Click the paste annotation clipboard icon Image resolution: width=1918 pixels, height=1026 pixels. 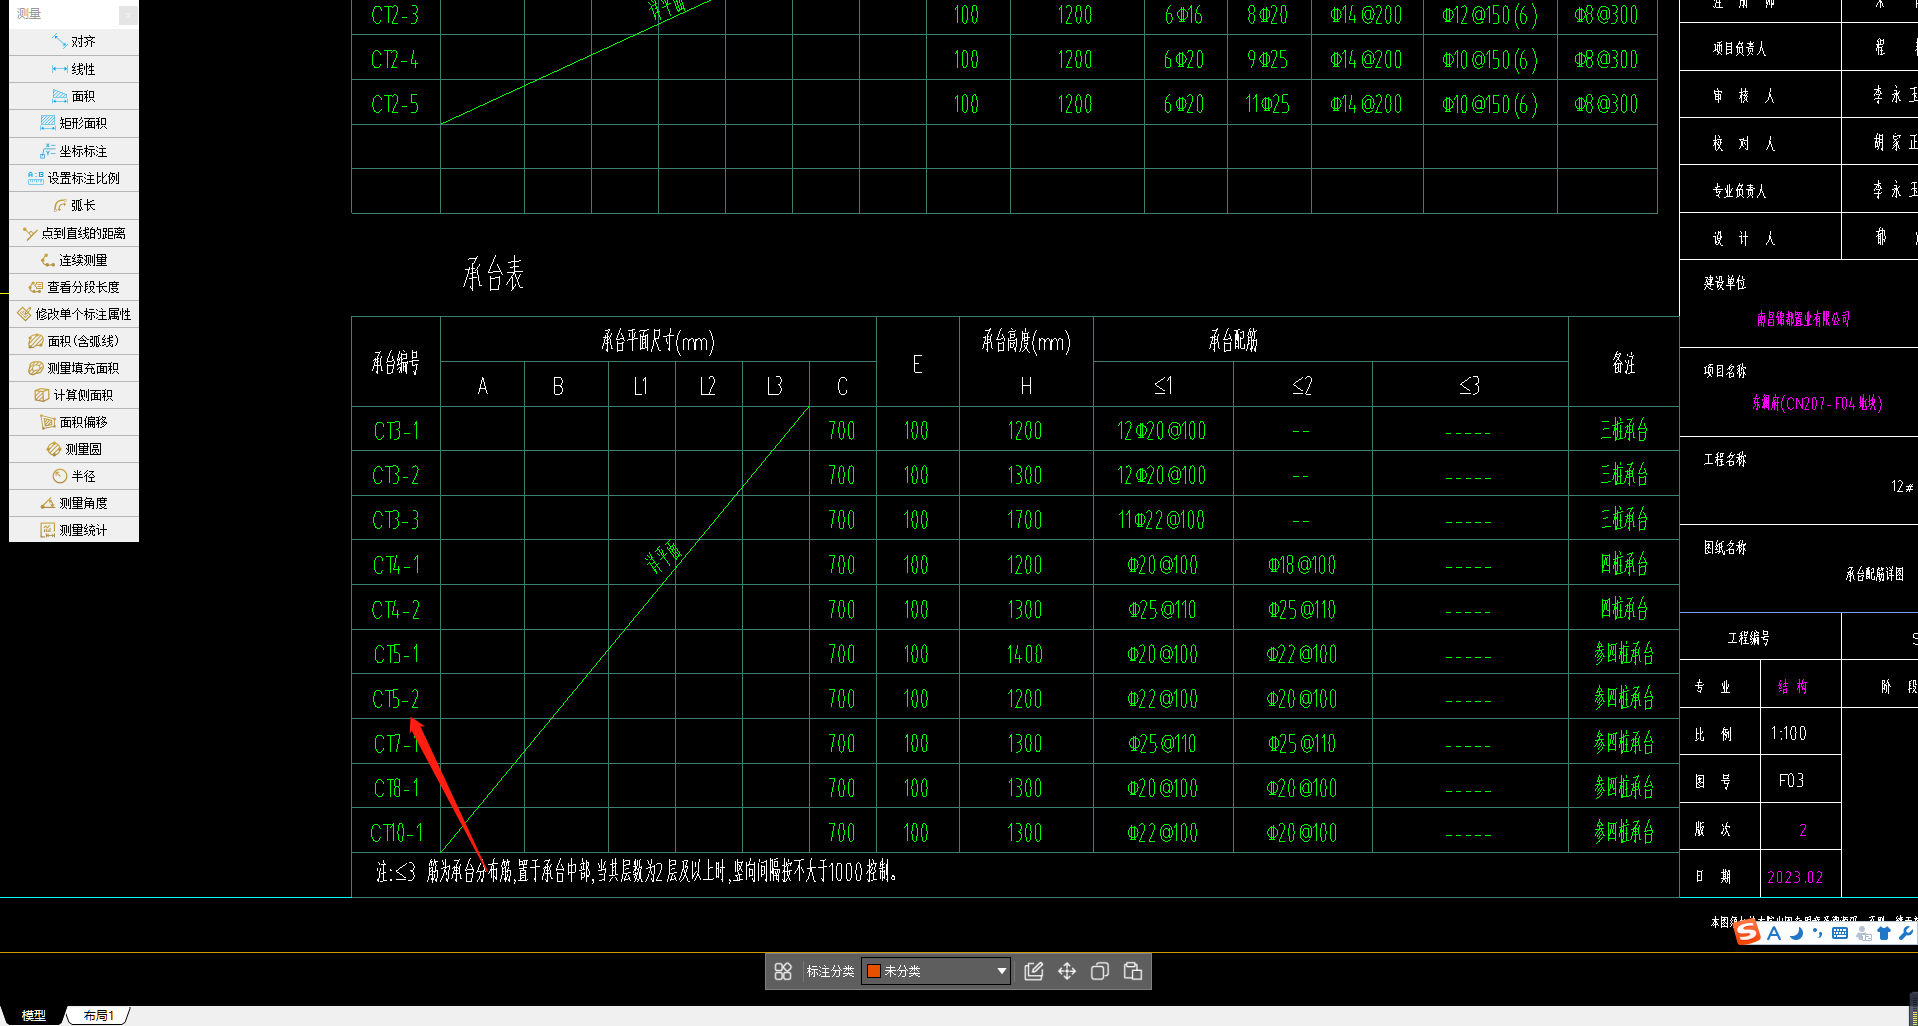pos(1133,971)
